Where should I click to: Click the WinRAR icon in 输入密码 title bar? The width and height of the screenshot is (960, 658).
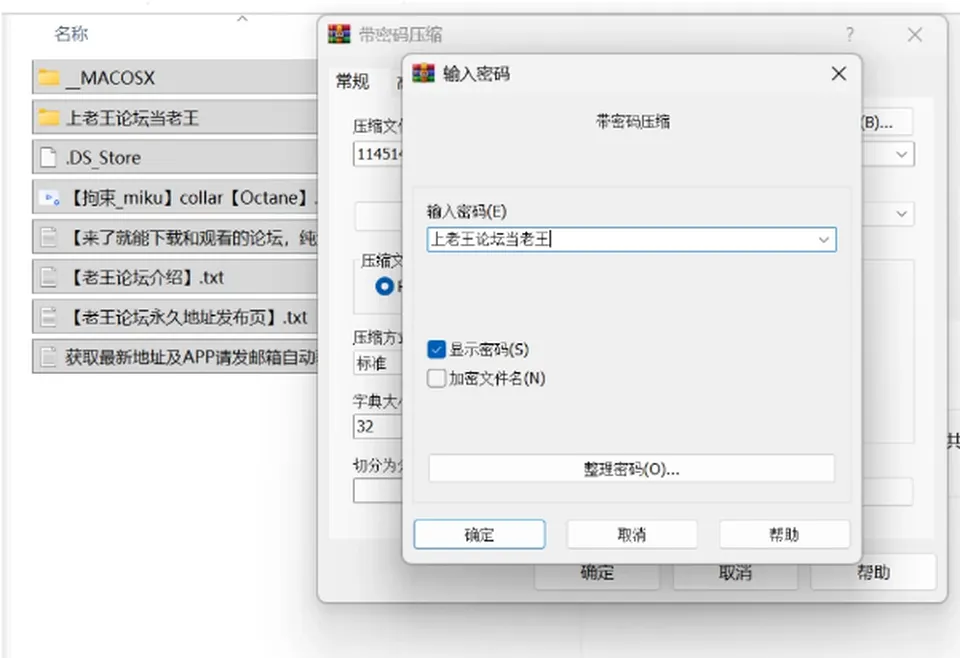(x=423, y=73)
